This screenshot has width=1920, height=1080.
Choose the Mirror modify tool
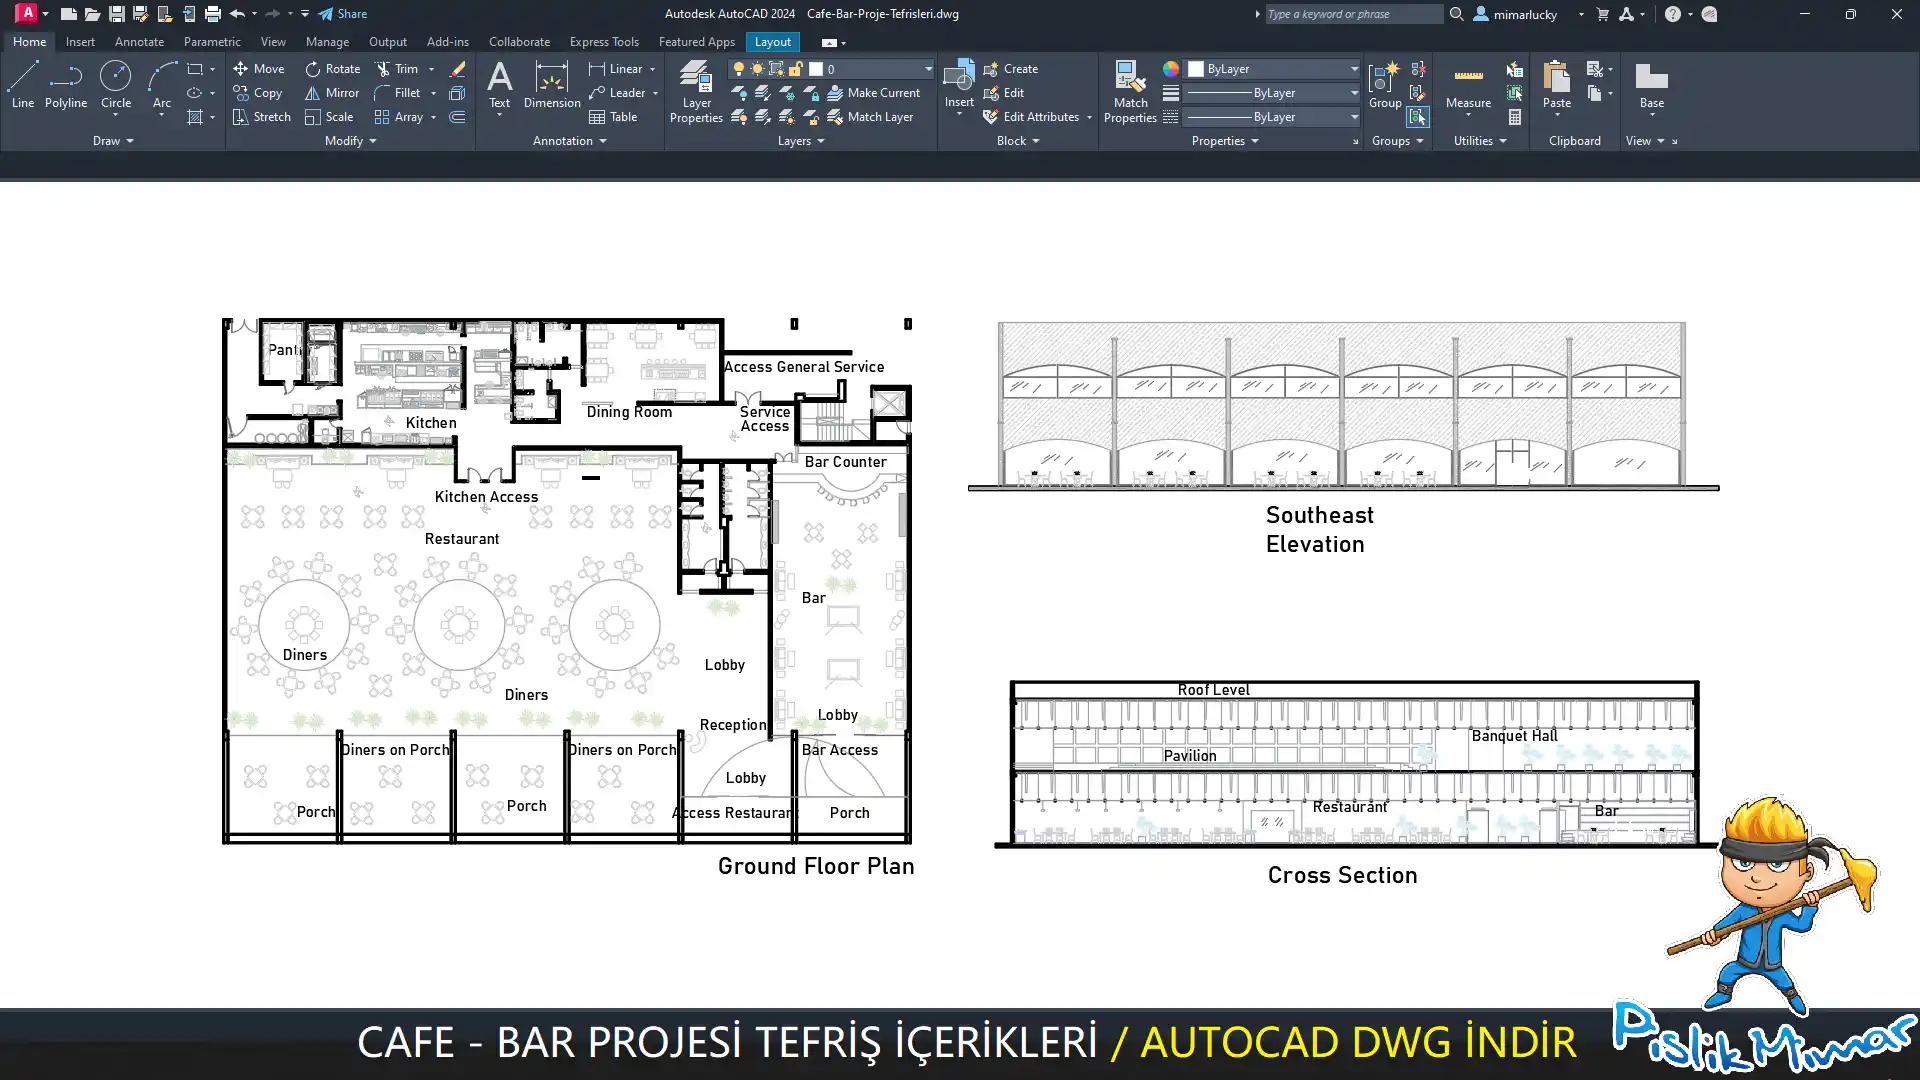click(332, 93)
